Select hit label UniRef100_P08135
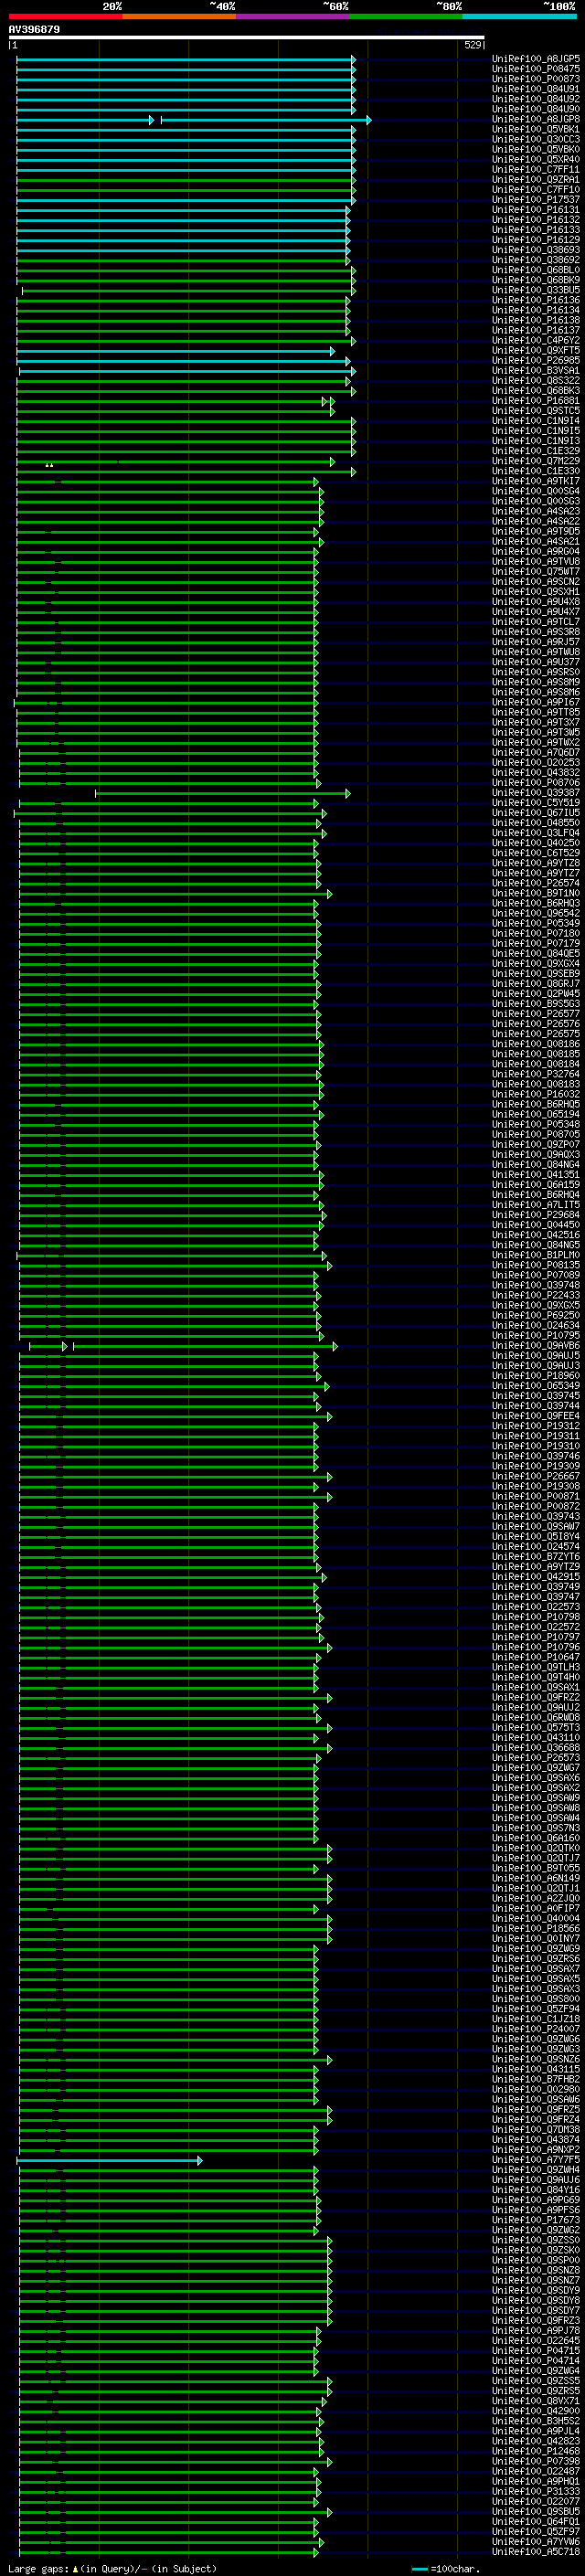 [535, 1265]
